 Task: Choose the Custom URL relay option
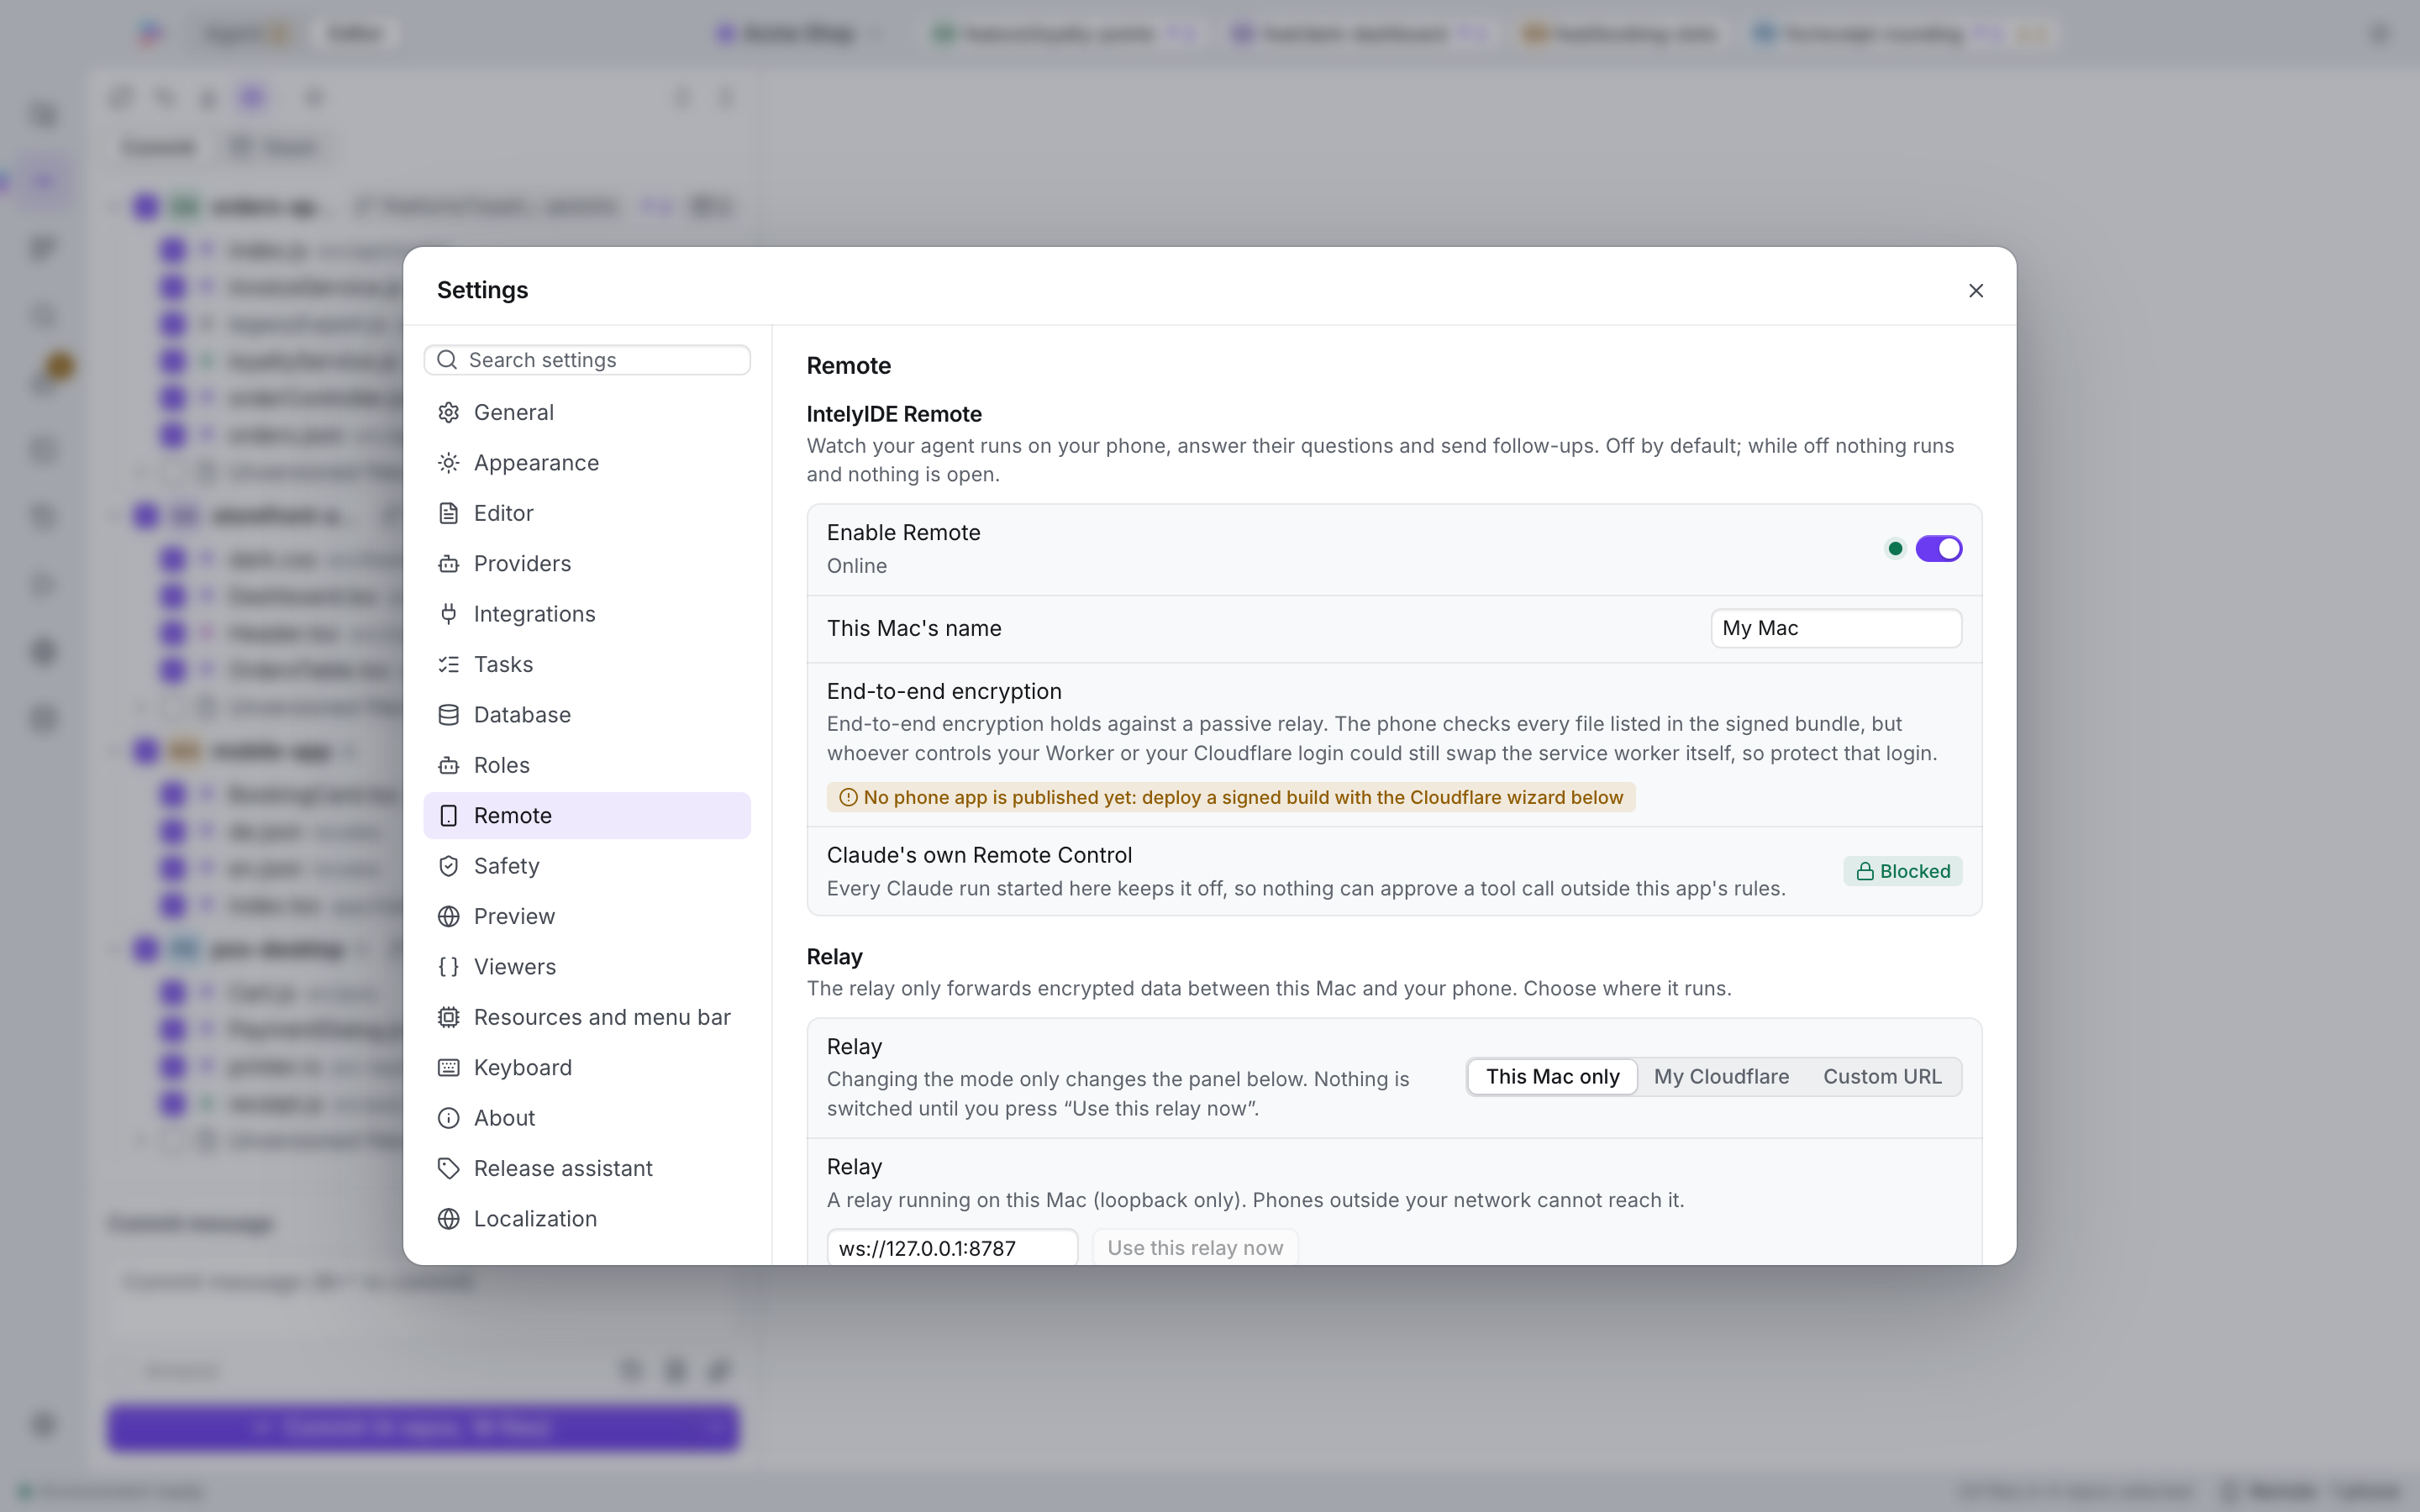(x=1881, y=1077)
